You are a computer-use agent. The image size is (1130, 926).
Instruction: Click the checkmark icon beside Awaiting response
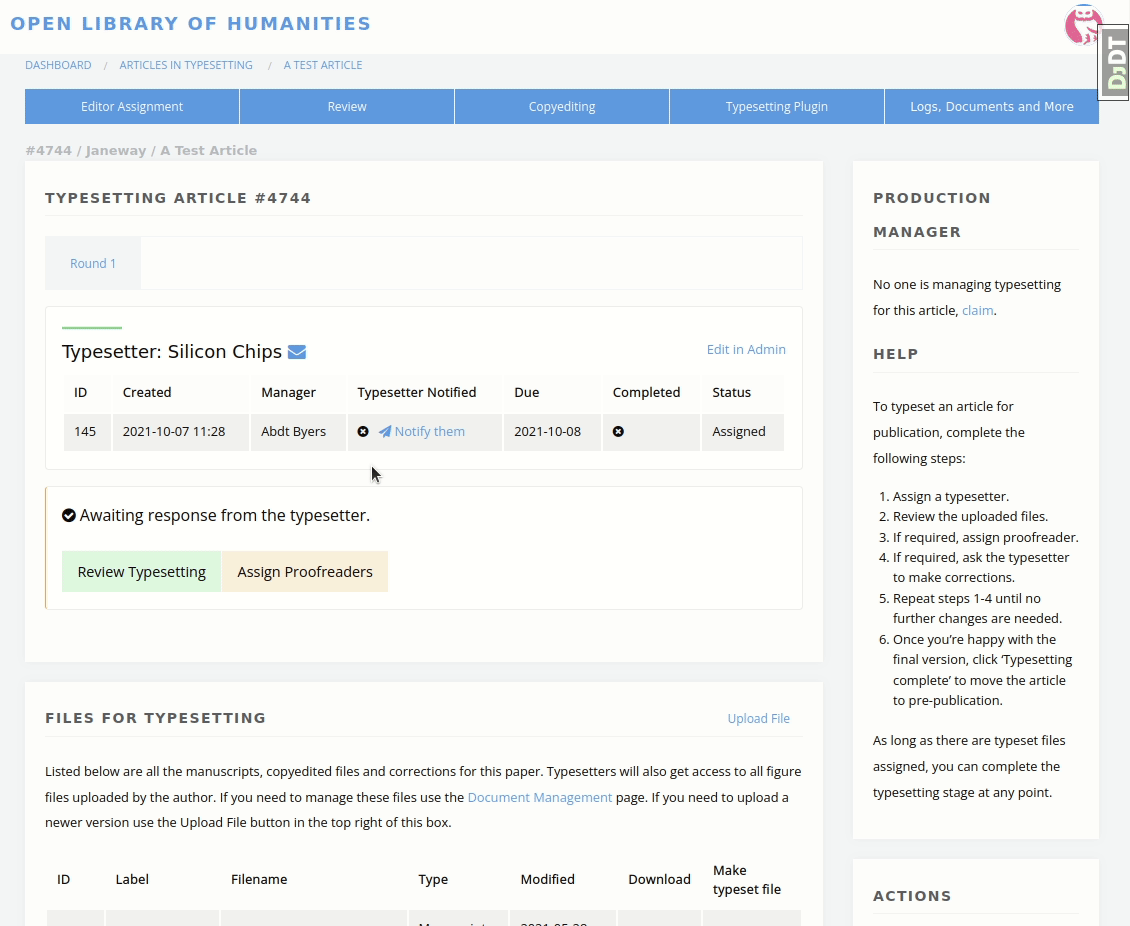(69, 516)
